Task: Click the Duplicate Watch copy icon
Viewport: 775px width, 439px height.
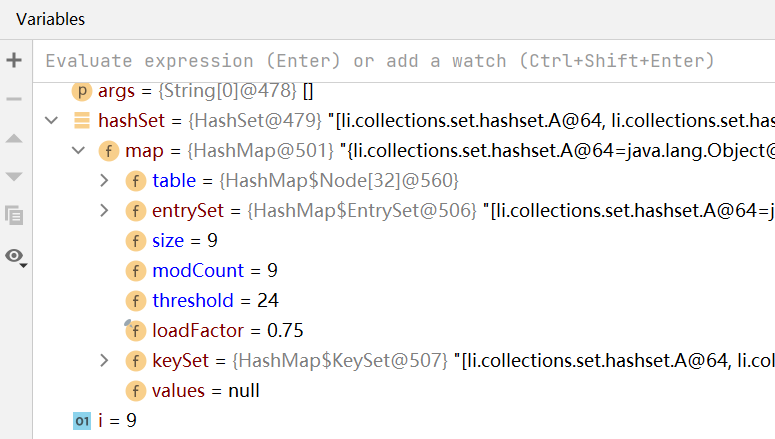Action: pos(14,216)
